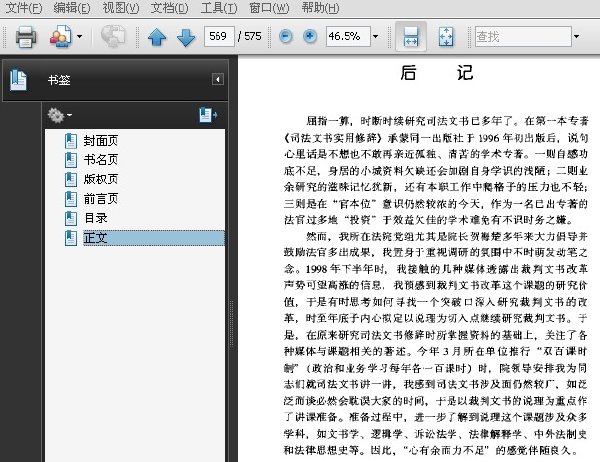The width and height of the screenshot is (600, 462).
Task: Click the print icon in toolbar
Action: (x=26, y=37)
